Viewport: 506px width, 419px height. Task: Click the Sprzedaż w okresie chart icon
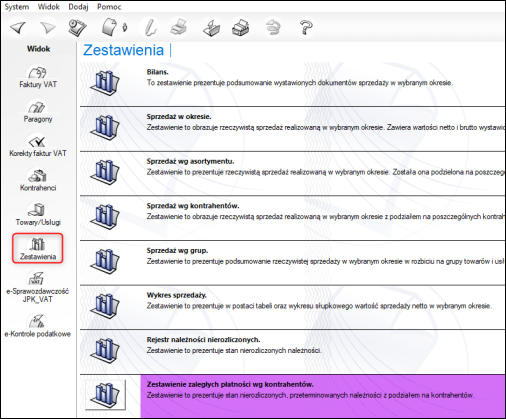(105, 128)
